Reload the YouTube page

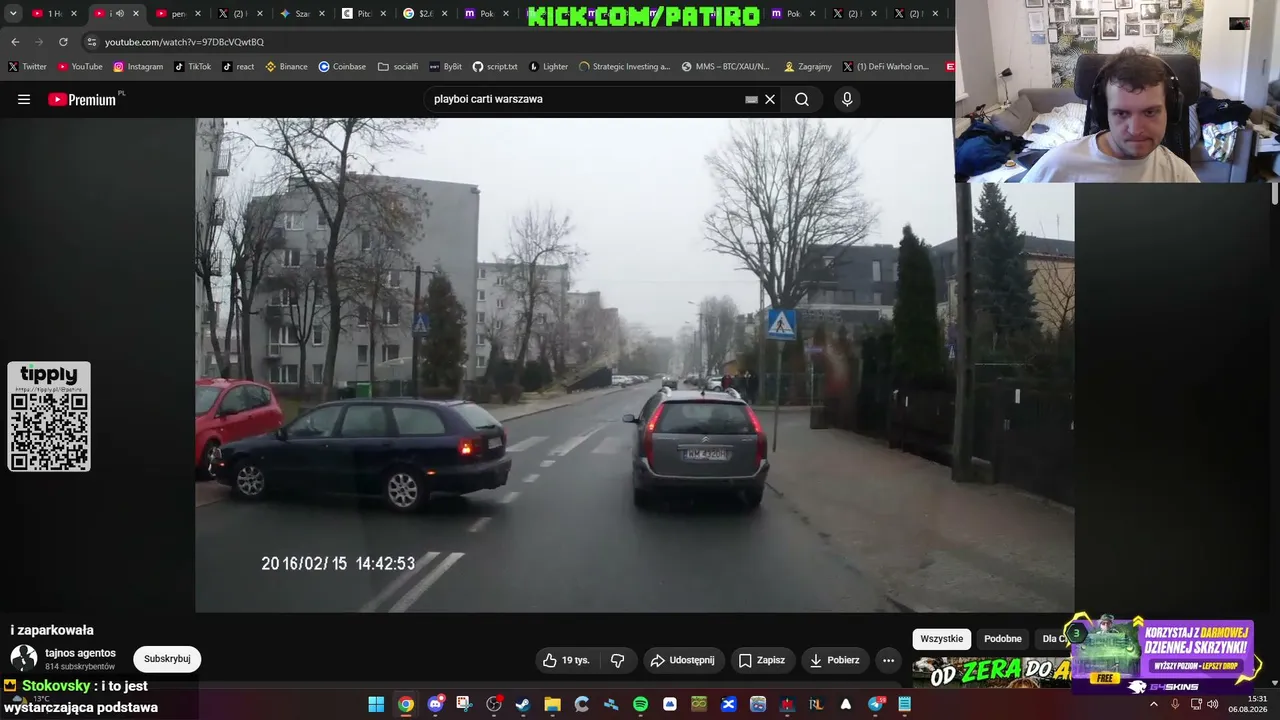[63, 42]
